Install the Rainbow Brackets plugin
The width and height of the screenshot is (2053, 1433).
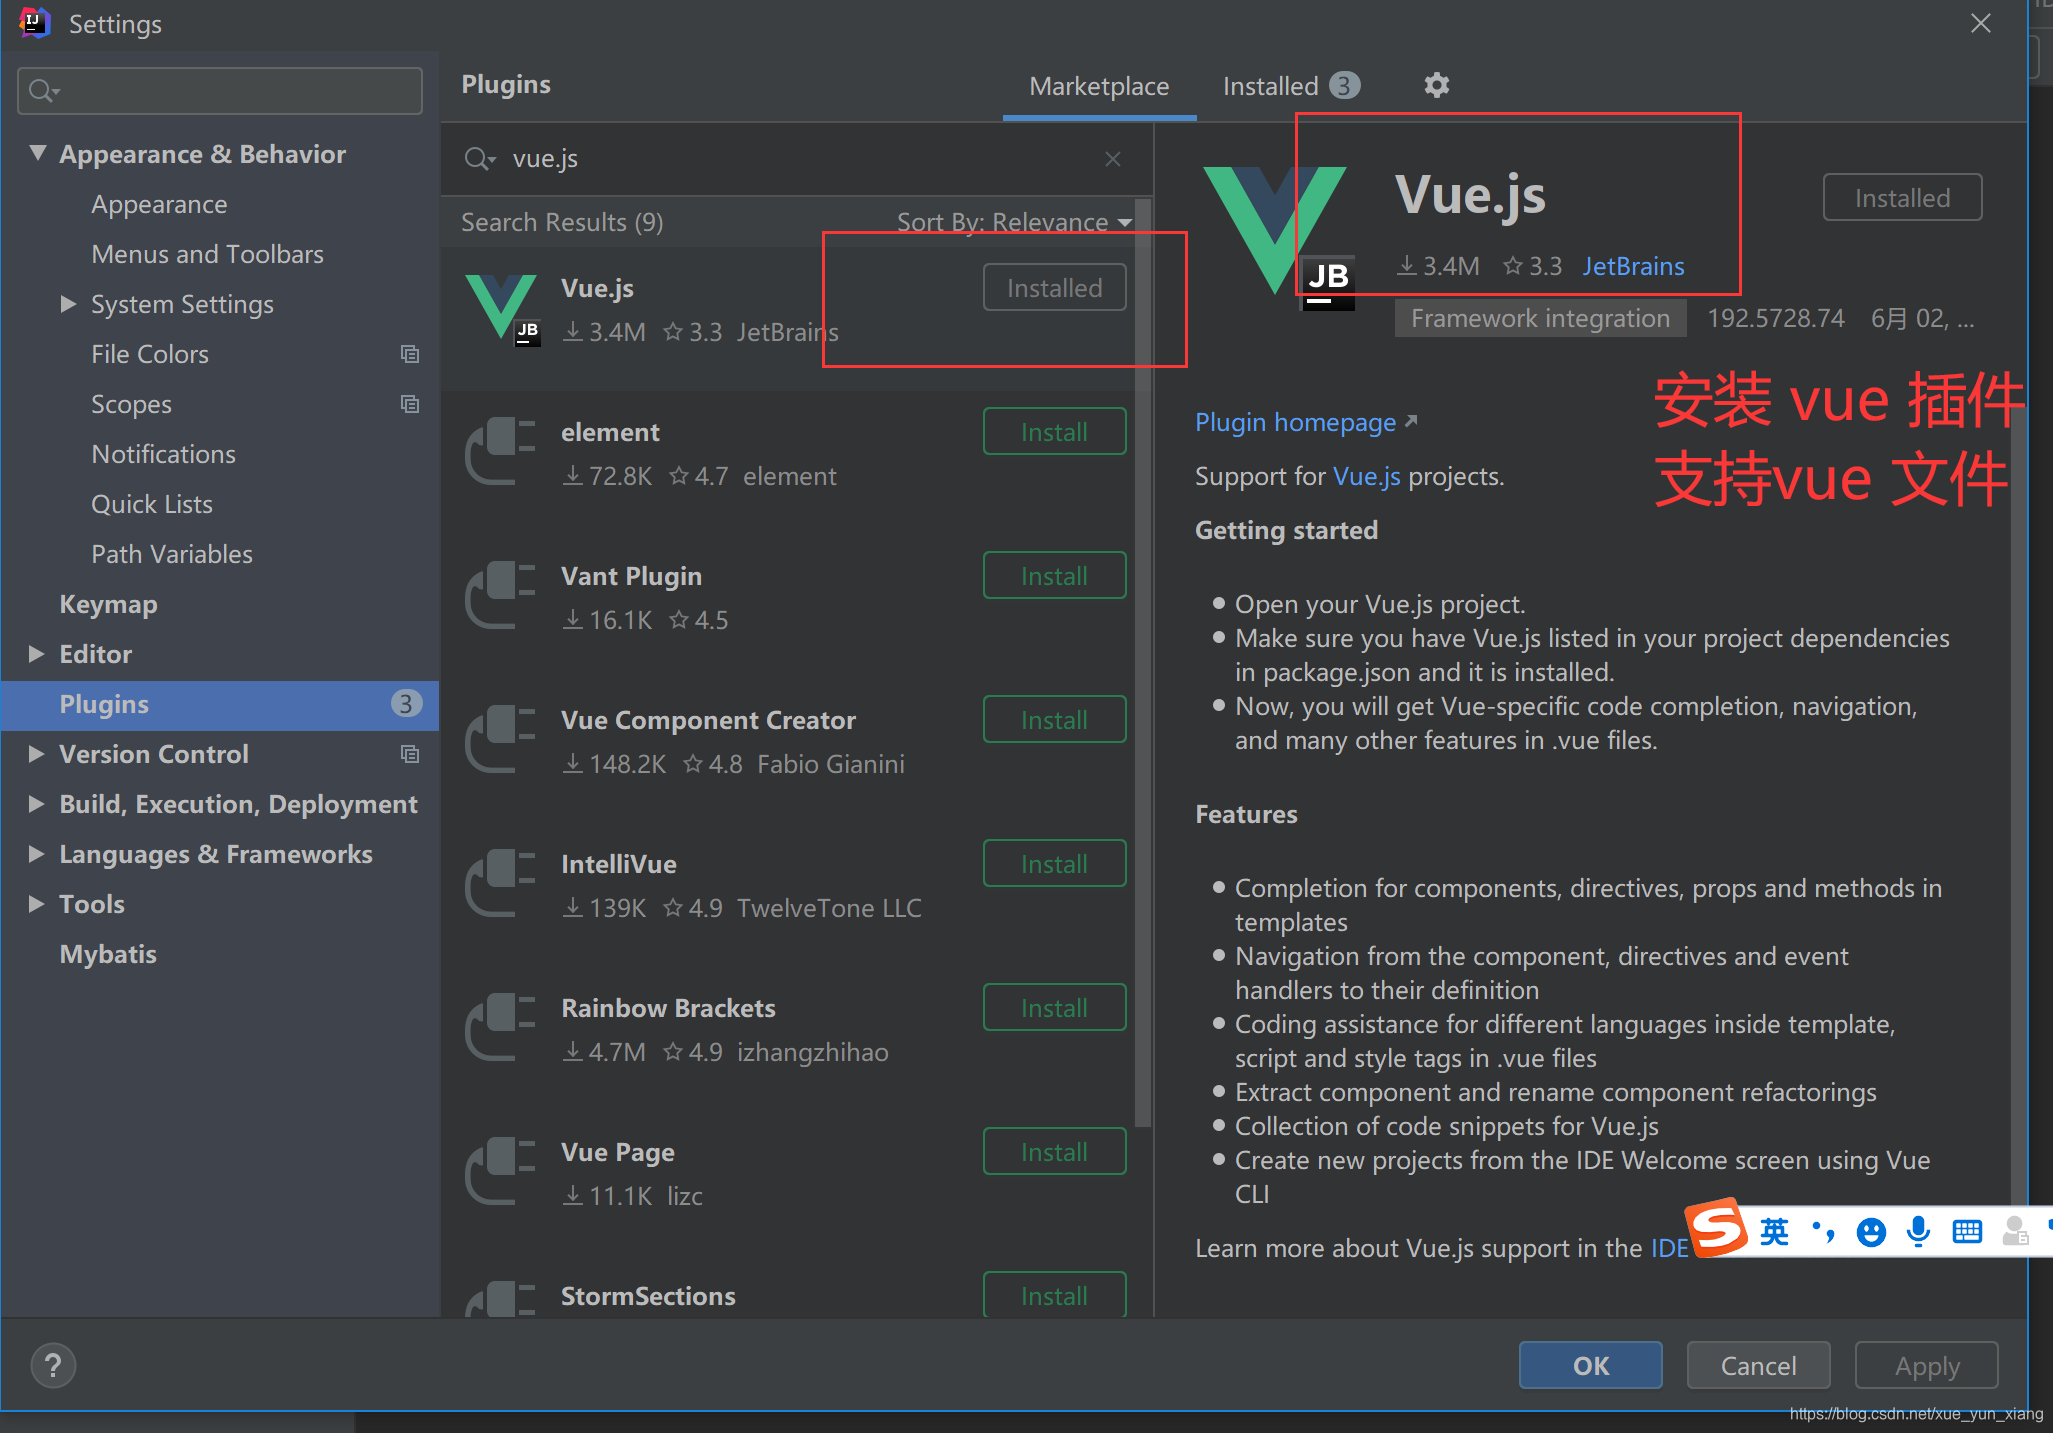1053,1008
